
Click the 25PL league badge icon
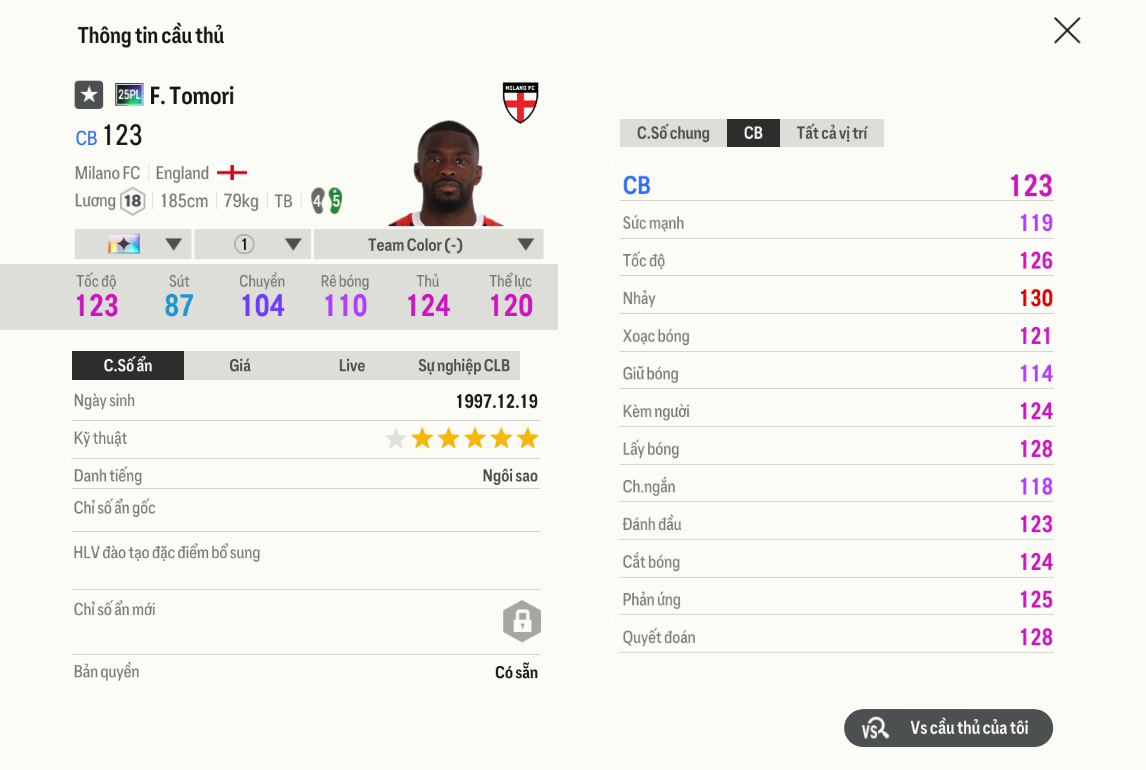point(127,95)
